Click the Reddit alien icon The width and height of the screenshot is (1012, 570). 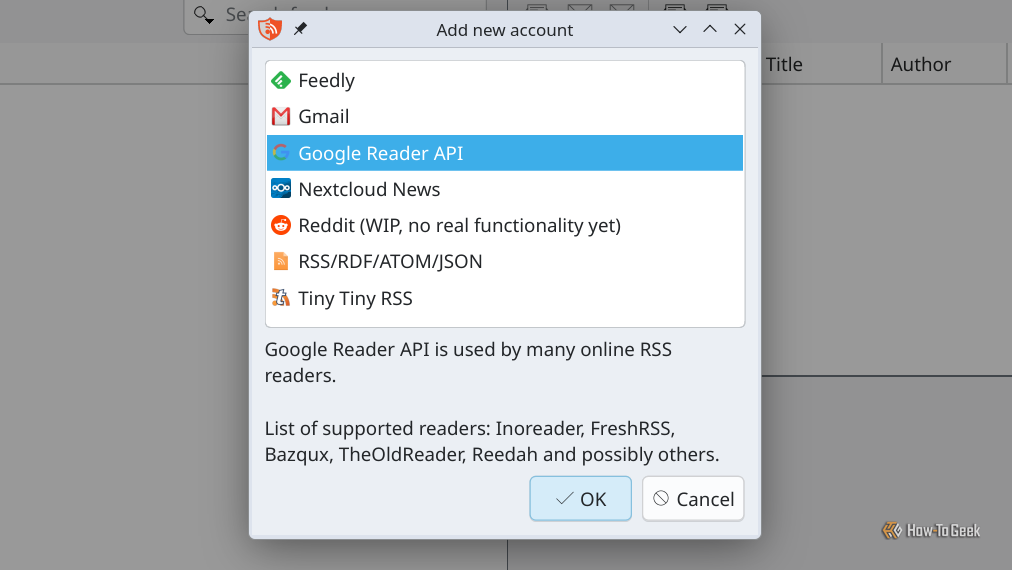(281, 225)
